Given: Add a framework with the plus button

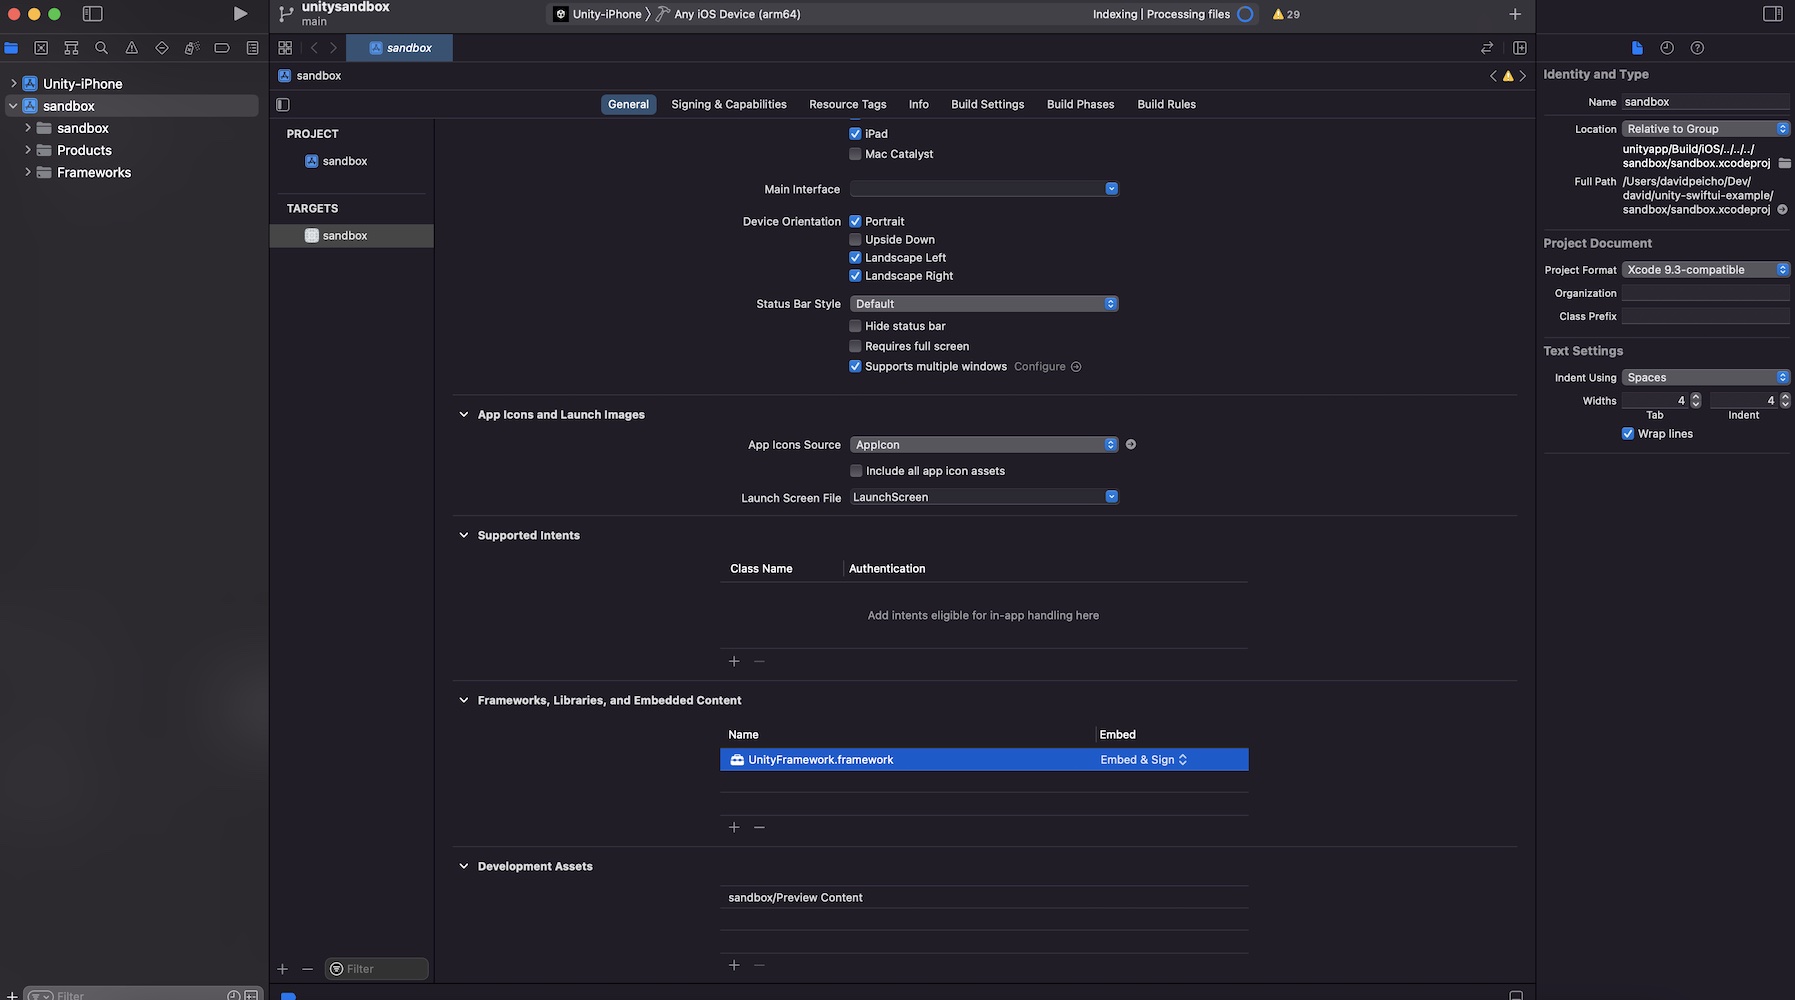Looking at the screenshot, I should pyautogui.click(x=734, y=827).
